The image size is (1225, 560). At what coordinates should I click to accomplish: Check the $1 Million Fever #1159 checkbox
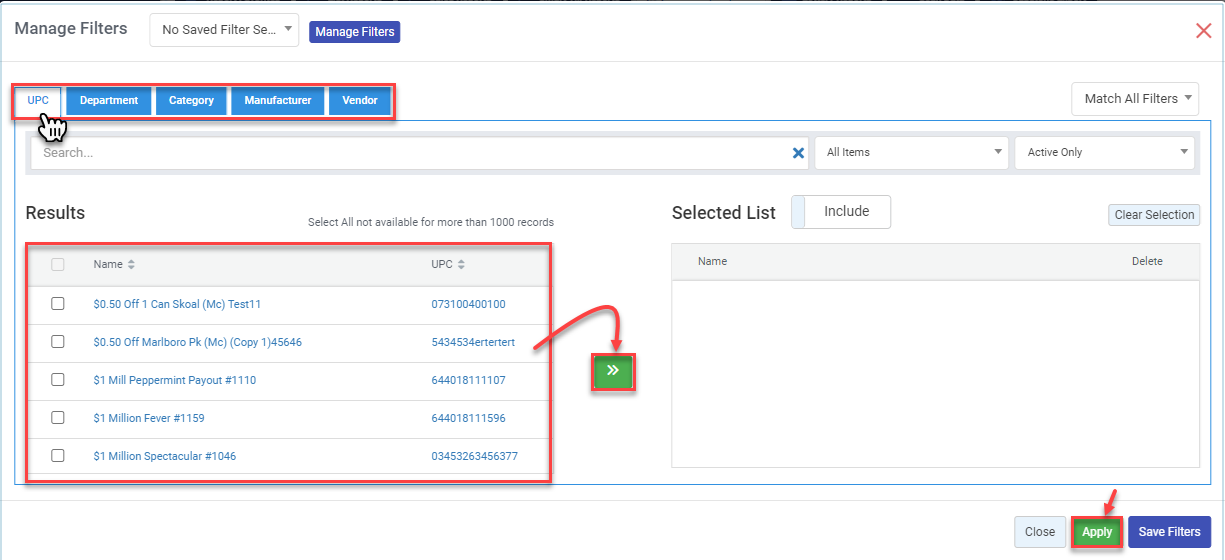click(58, 418)
